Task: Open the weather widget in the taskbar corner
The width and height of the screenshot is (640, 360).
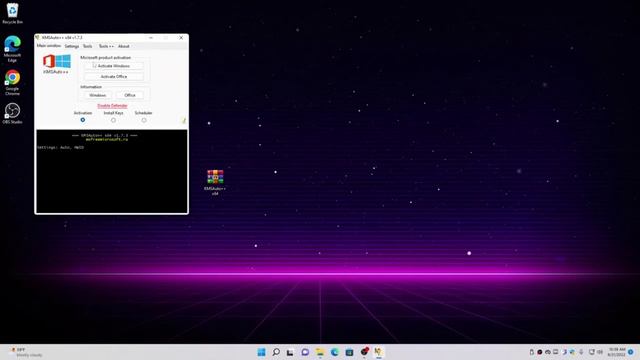Action: tap(26, 352)
